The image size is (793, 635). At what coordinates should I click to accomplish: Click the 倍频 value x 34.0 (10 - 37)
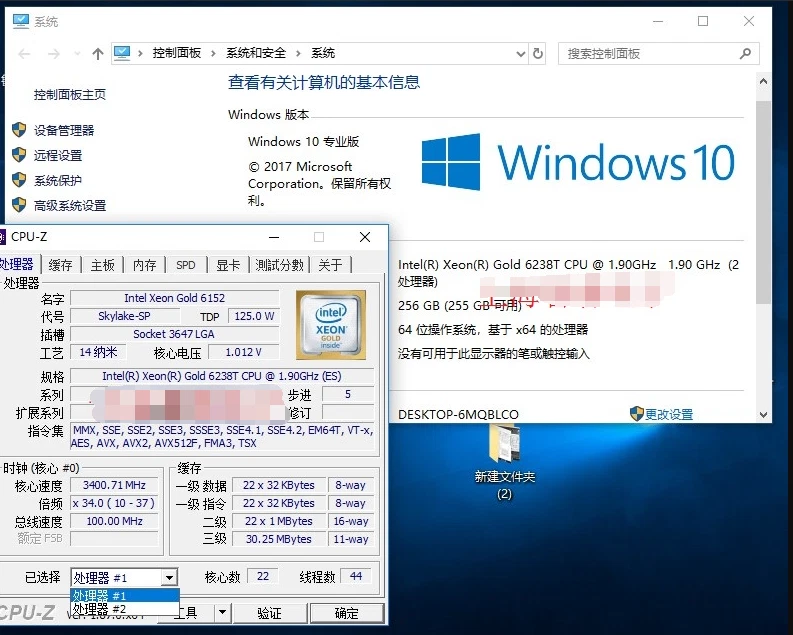(x=114, y=503)
